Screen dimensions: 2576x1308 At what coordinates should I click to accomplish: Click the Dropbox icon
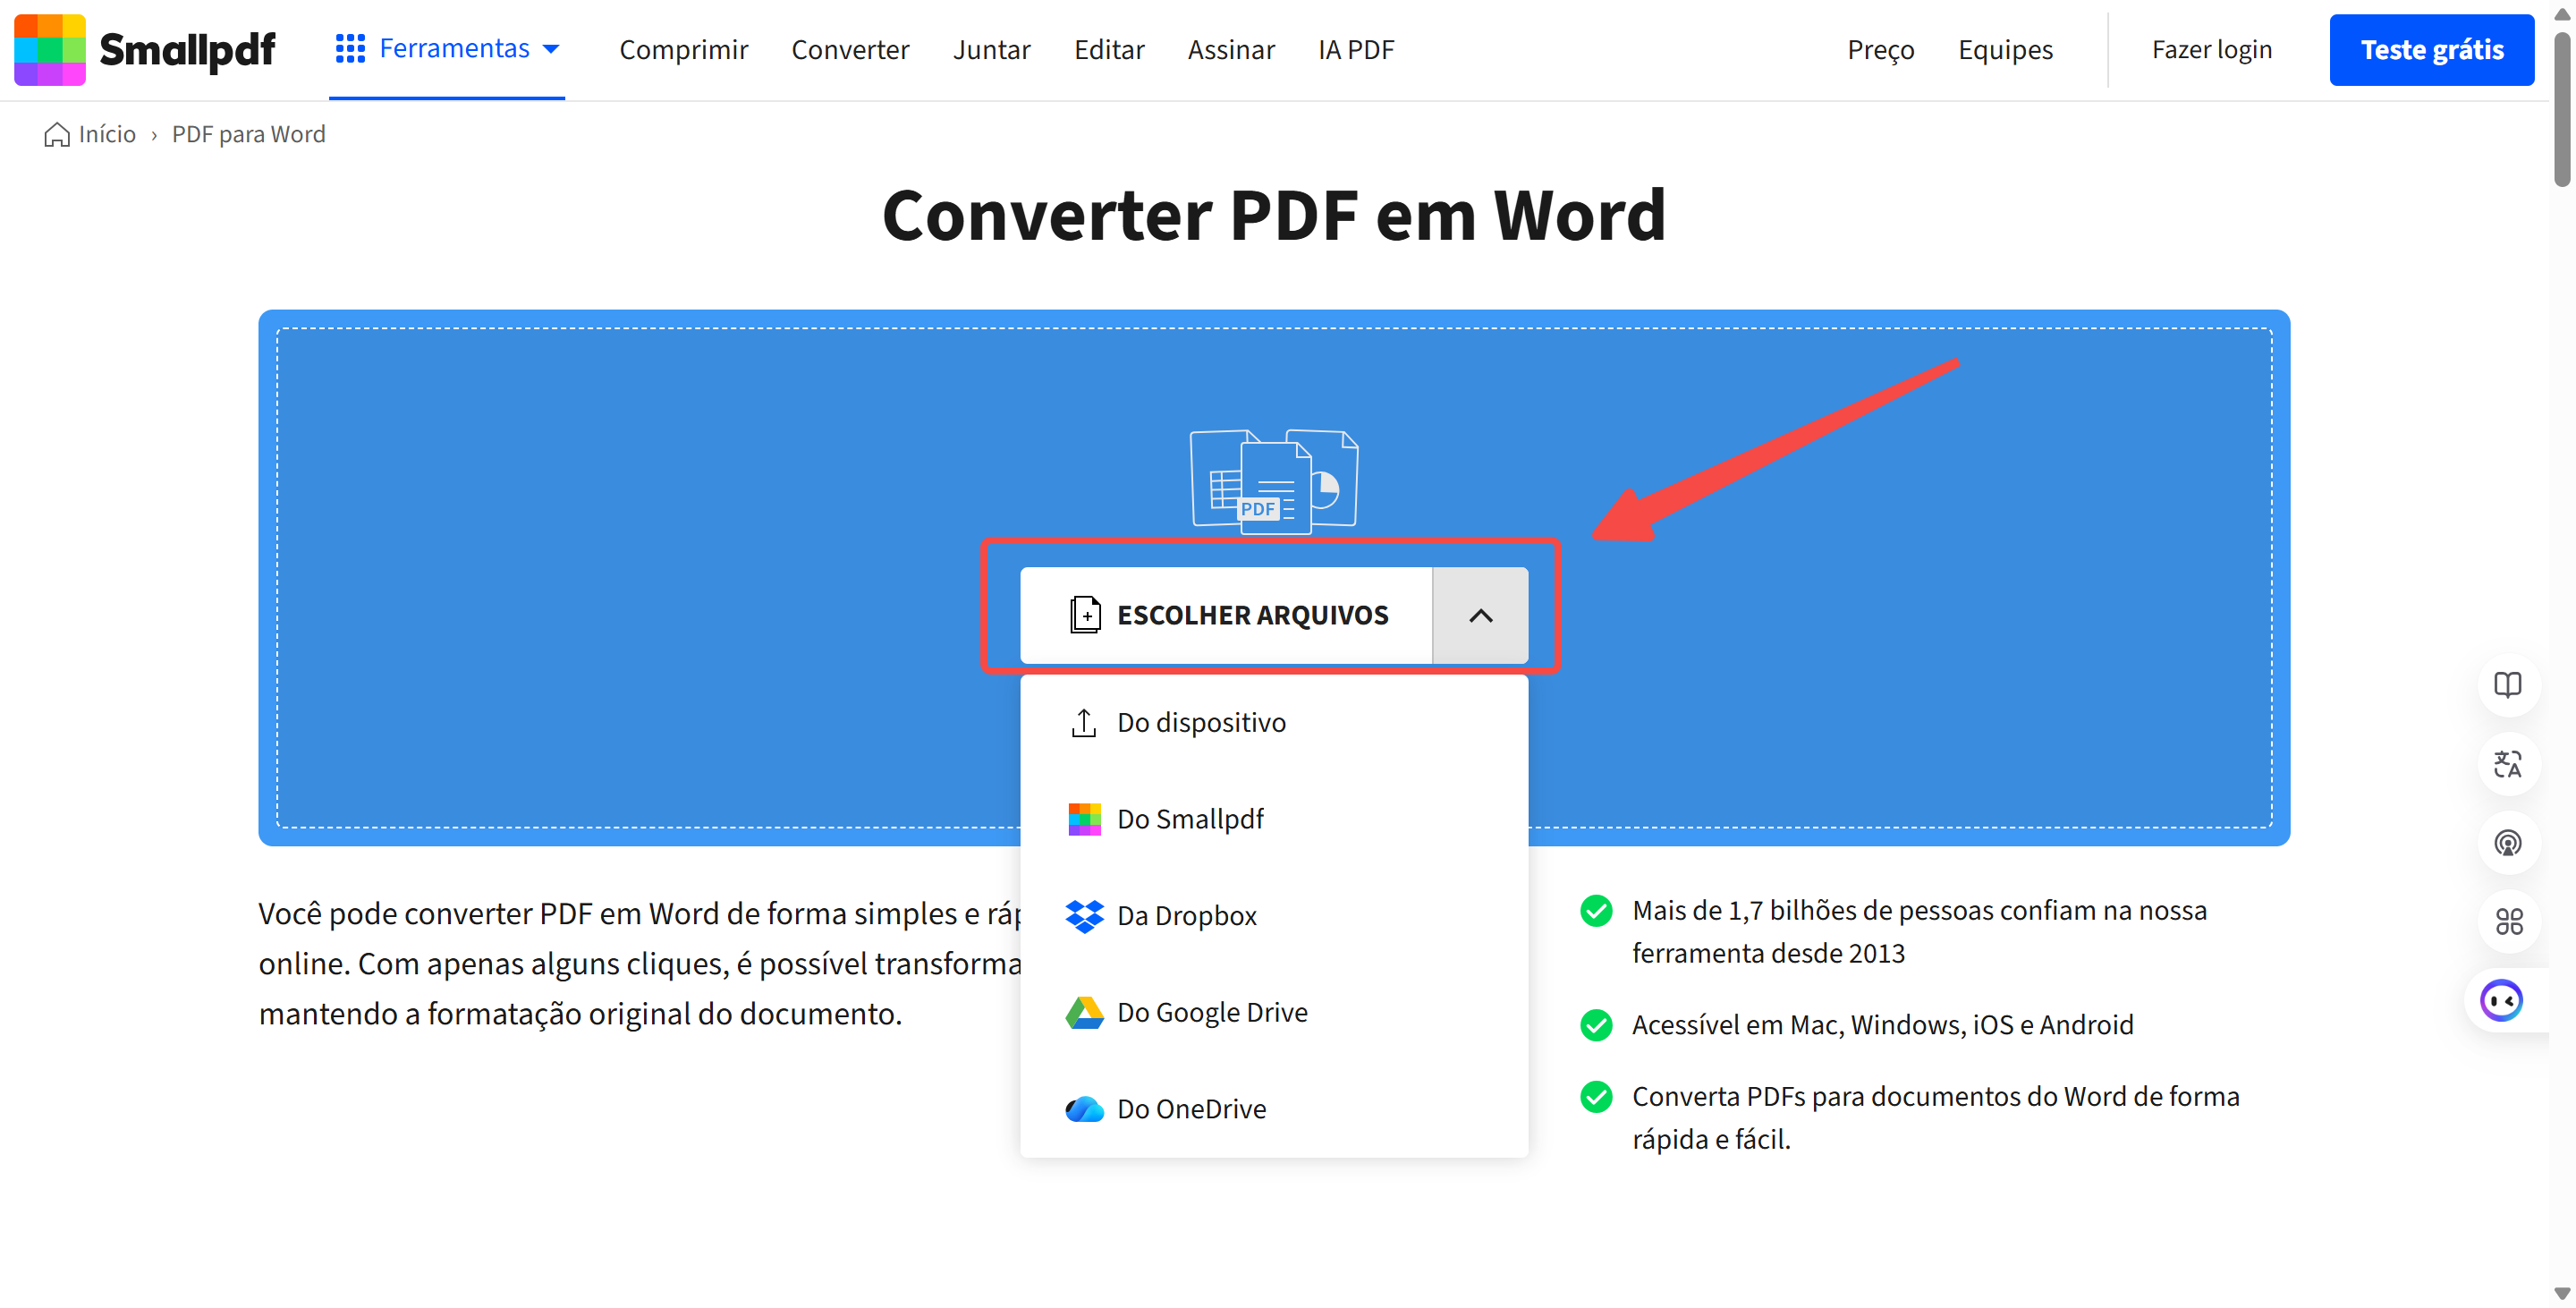coord(1084,916)
